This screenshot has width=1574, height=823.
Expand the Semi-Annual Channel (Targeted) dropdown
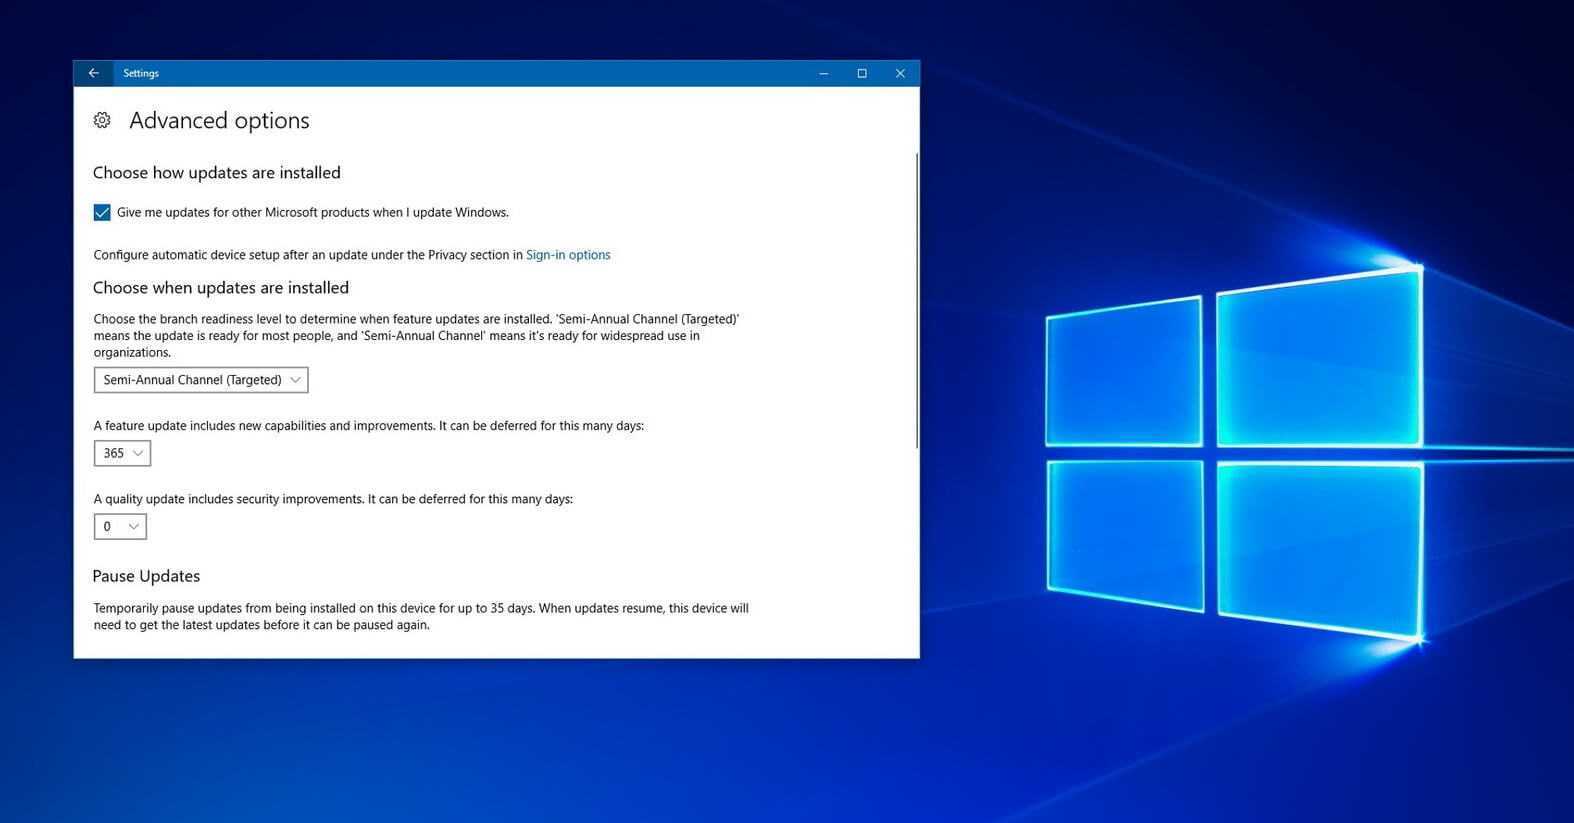click(x=201, y=380)
